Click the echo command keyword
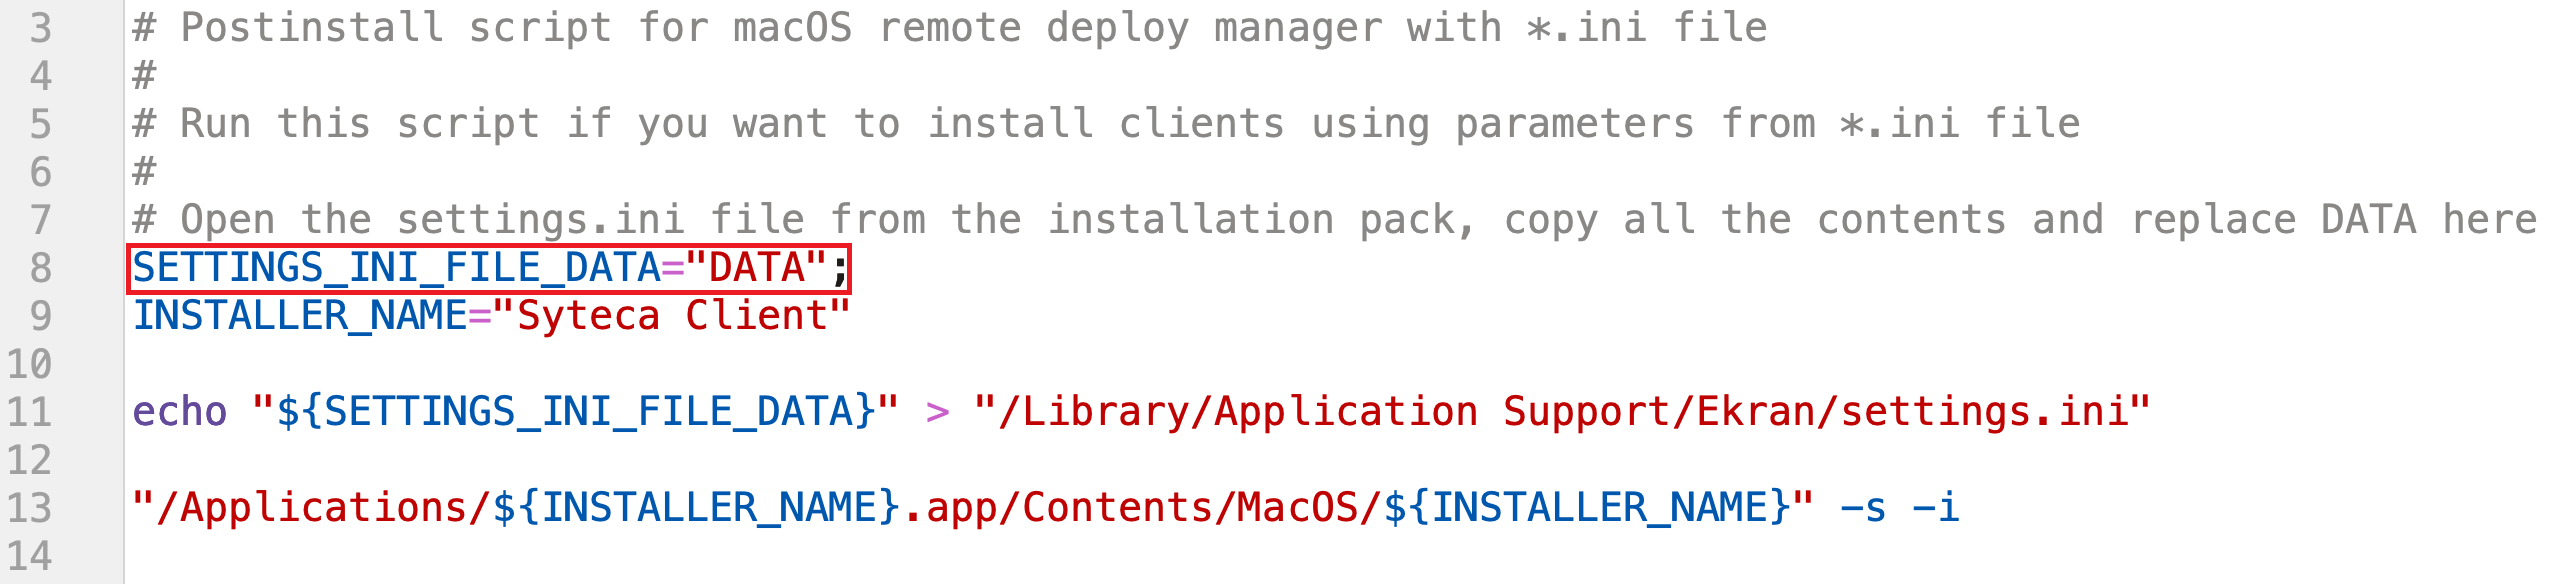The width and height of the screenshot is (2558, 584). coord(180,412)
